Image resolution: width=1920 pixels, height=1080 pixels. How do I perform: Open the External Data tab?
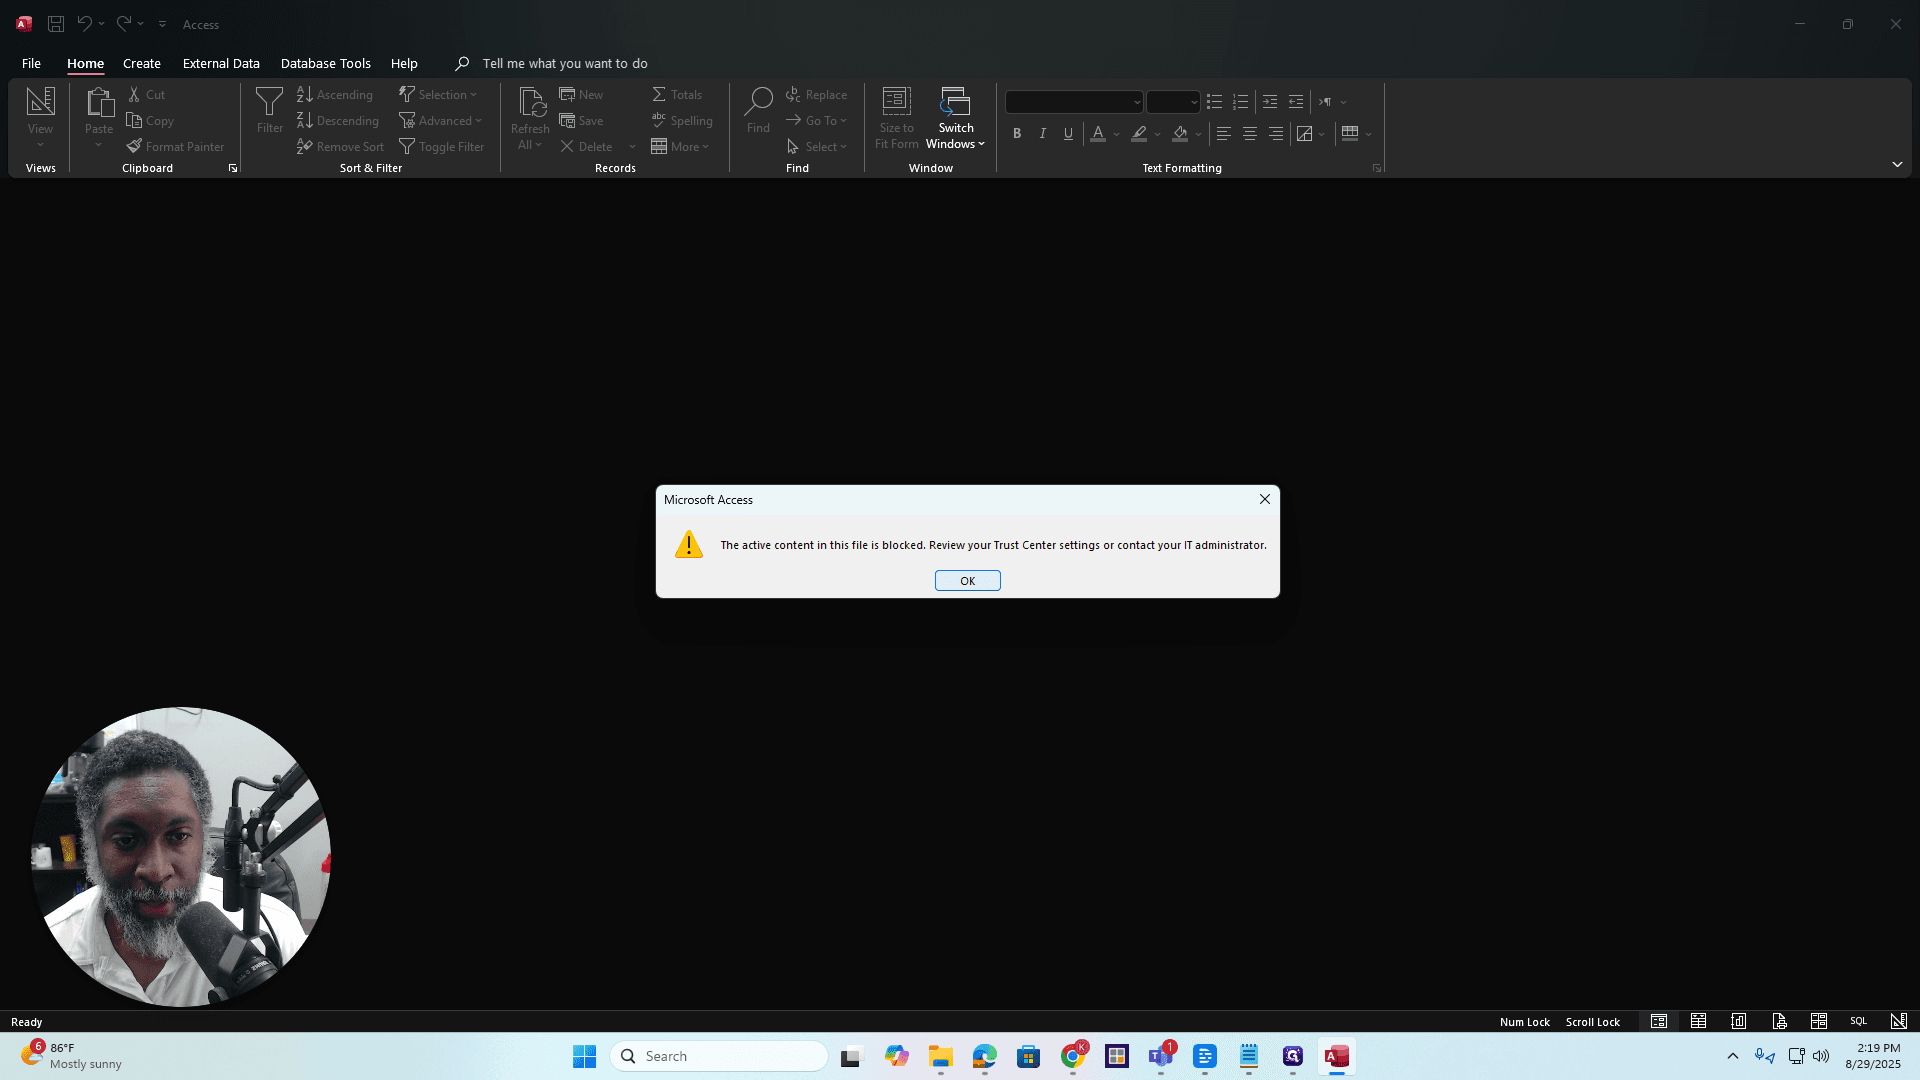pos(221,63)
